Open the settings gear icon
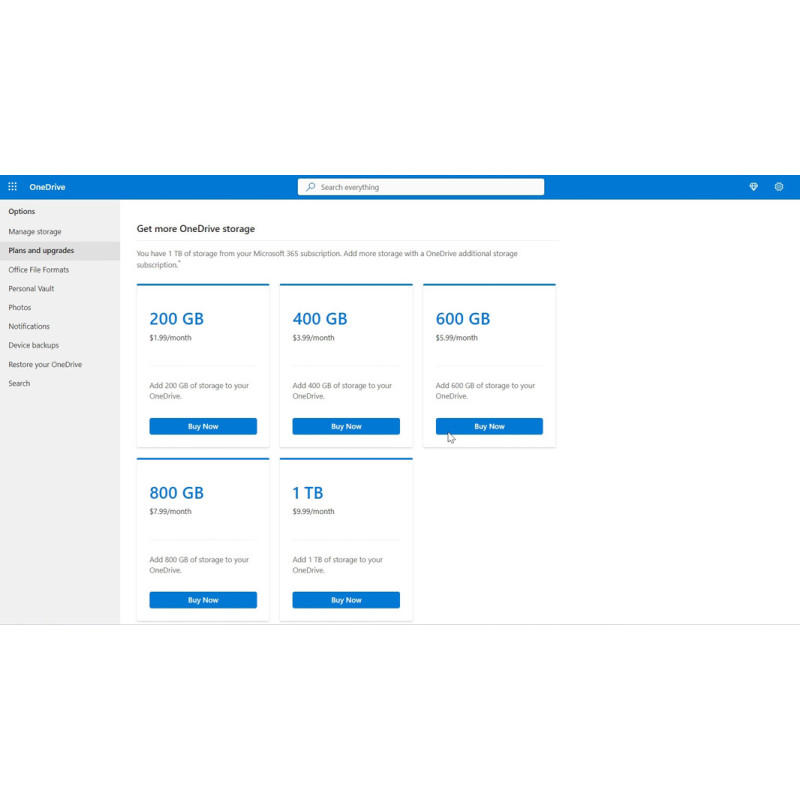This screenshot has height=800, width=800. point(779,187)
